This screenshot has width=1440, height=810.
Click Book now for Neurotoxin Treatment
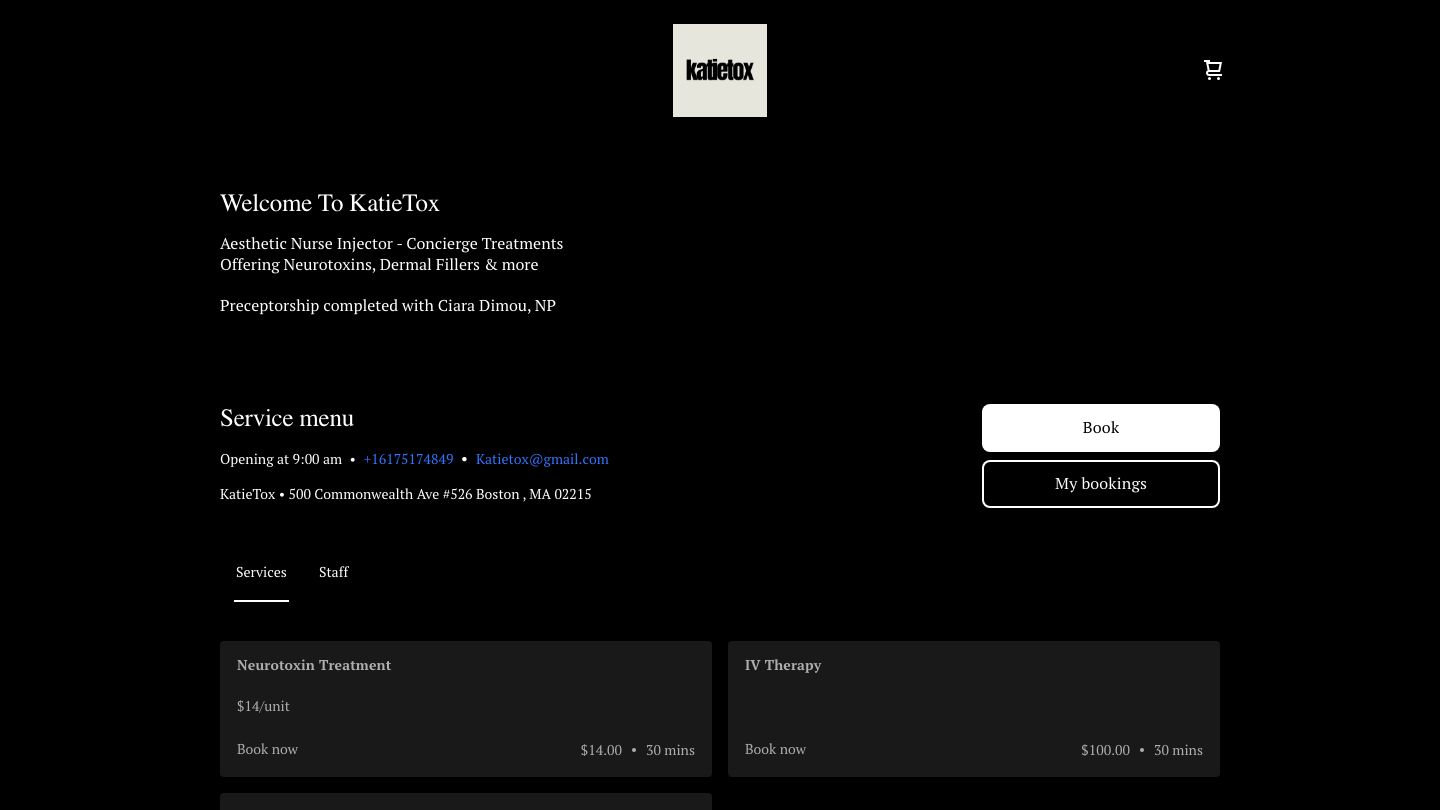[x=267, y=749]
